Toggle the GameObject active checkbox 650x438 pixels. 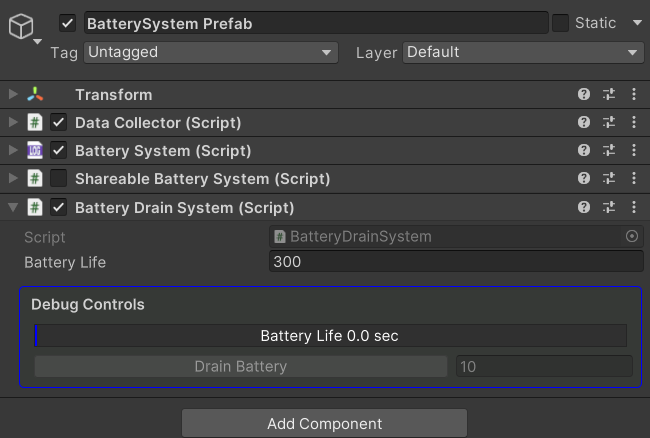pyautogui.click(x=67, y=23)
